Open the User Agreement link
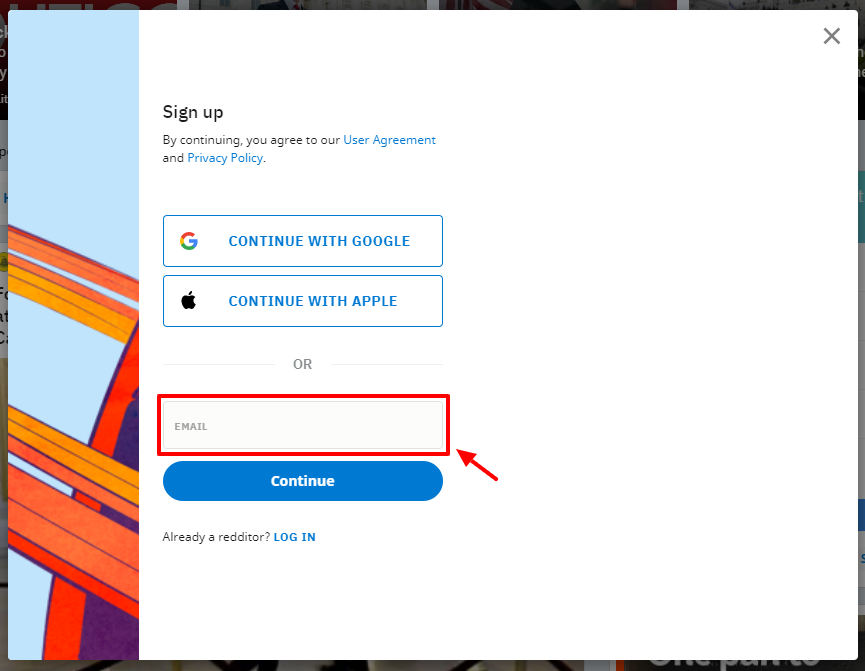865x671 pixels. [389, 140]
